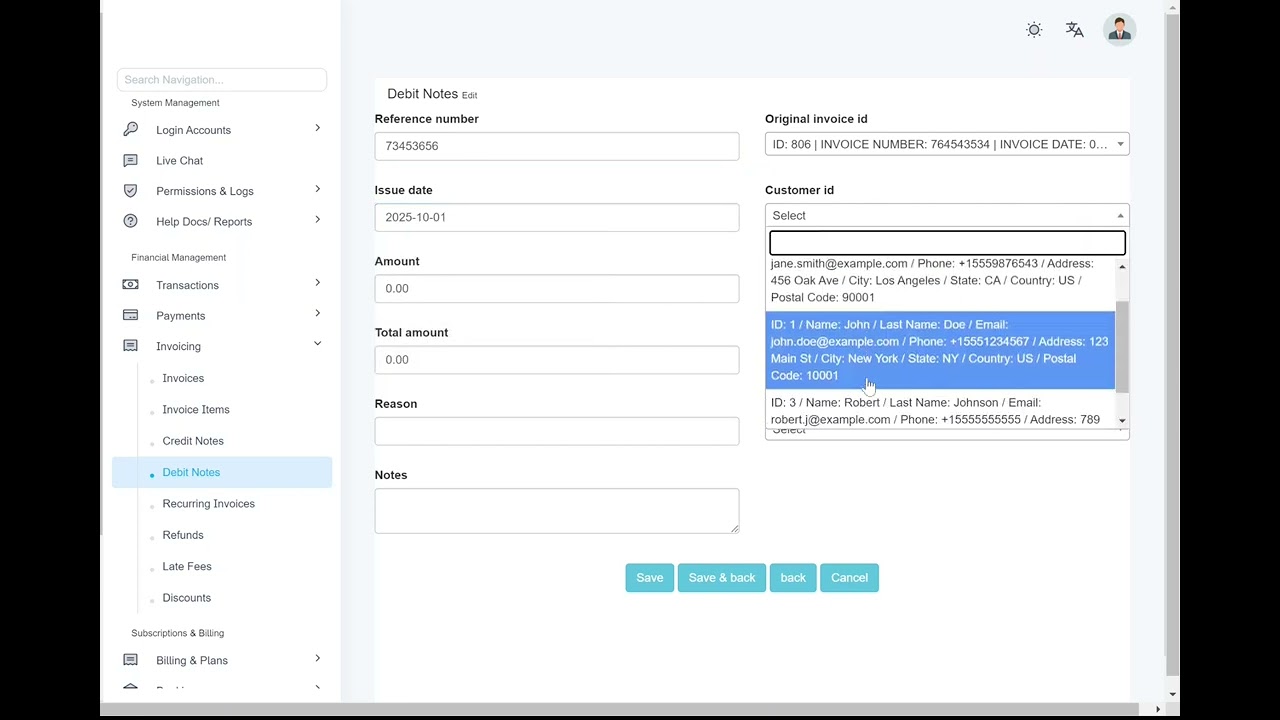This screenshot has width=1280, height=720.
Task: Click the customer dropdown search box
Action: [947, 242]
